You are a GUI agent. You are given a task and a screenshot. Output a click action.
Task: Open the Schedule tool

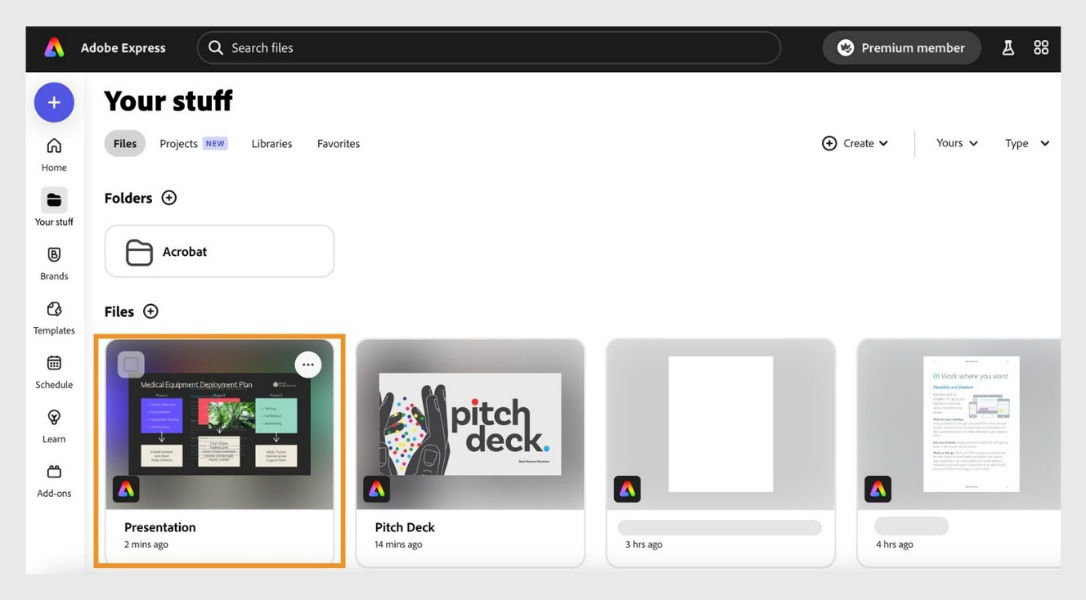pos(53,369)
